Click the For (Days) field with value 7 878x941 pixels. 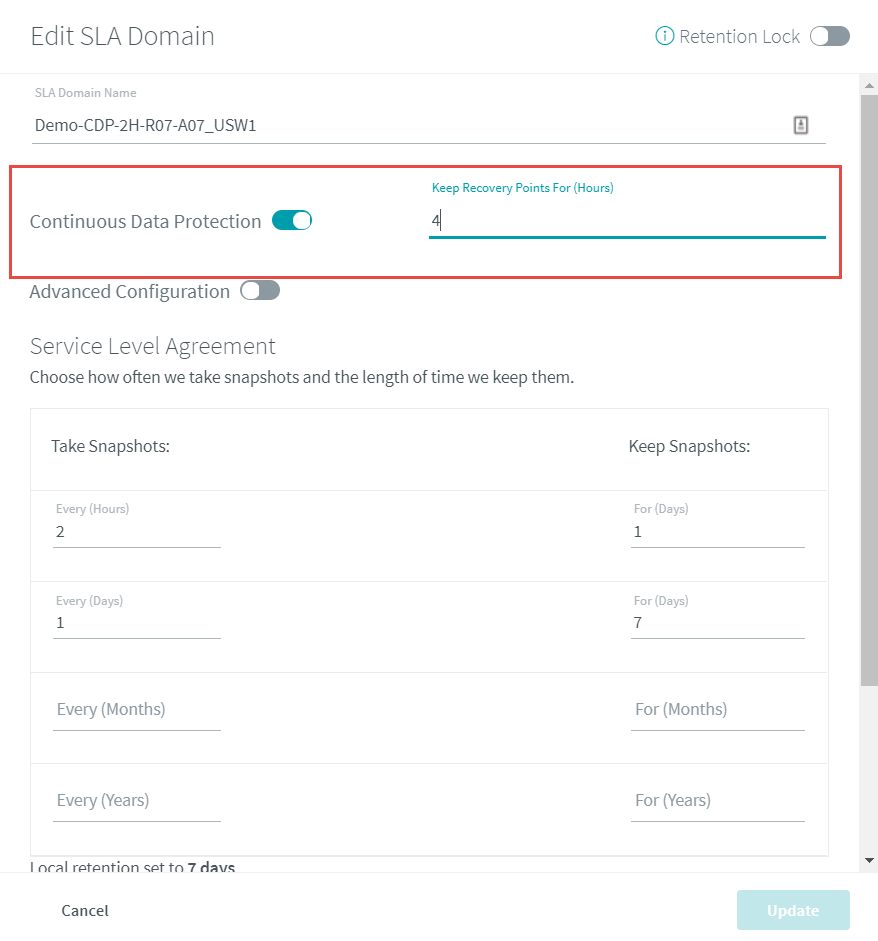(x=718, y=623)
